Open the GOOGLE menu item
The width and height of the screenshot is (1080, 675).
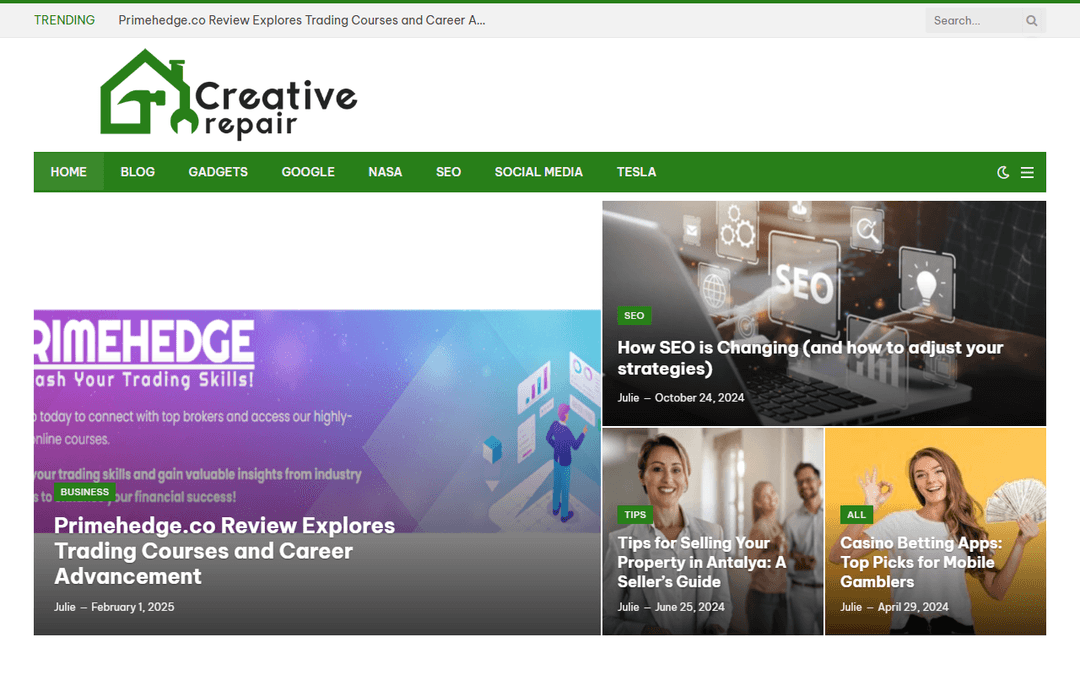coord(308,172)
